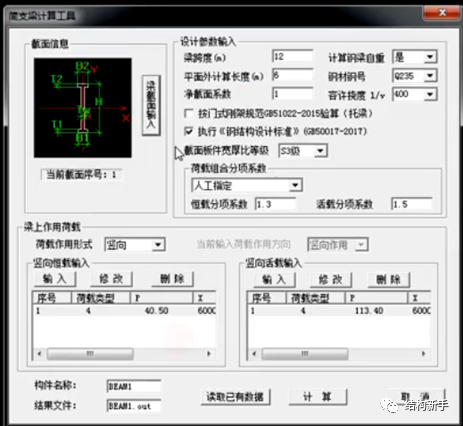This screenshot has width=463, height=426.
Task: Toggle 执行《钢结构设计标准》GB50017-2017 checkbox
Action: (189, 131)
